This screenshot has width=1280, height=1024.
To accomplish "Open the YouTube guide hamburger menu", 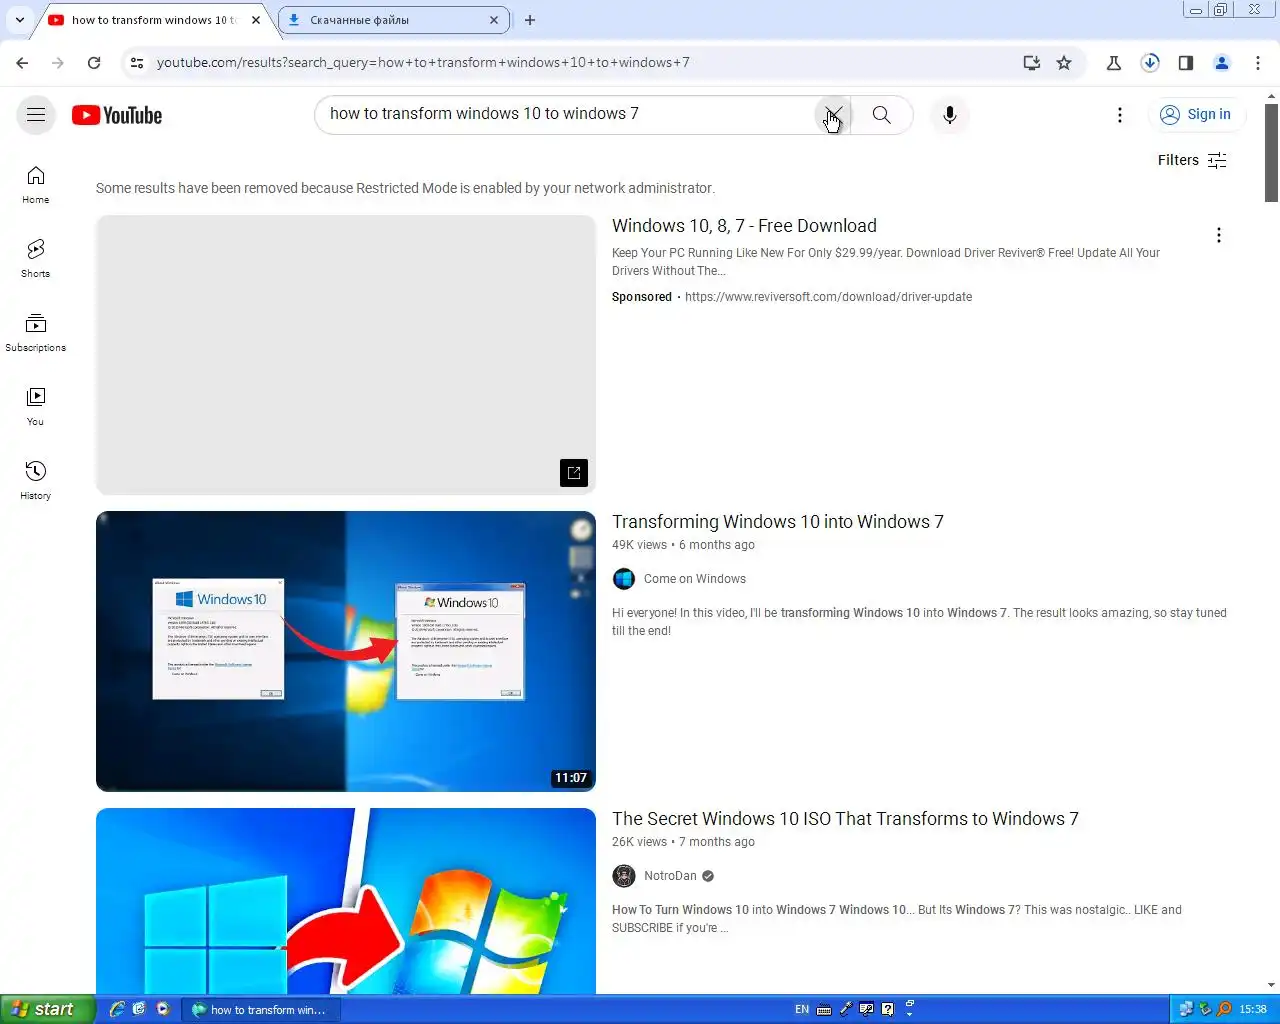I will tap(36, 115).
